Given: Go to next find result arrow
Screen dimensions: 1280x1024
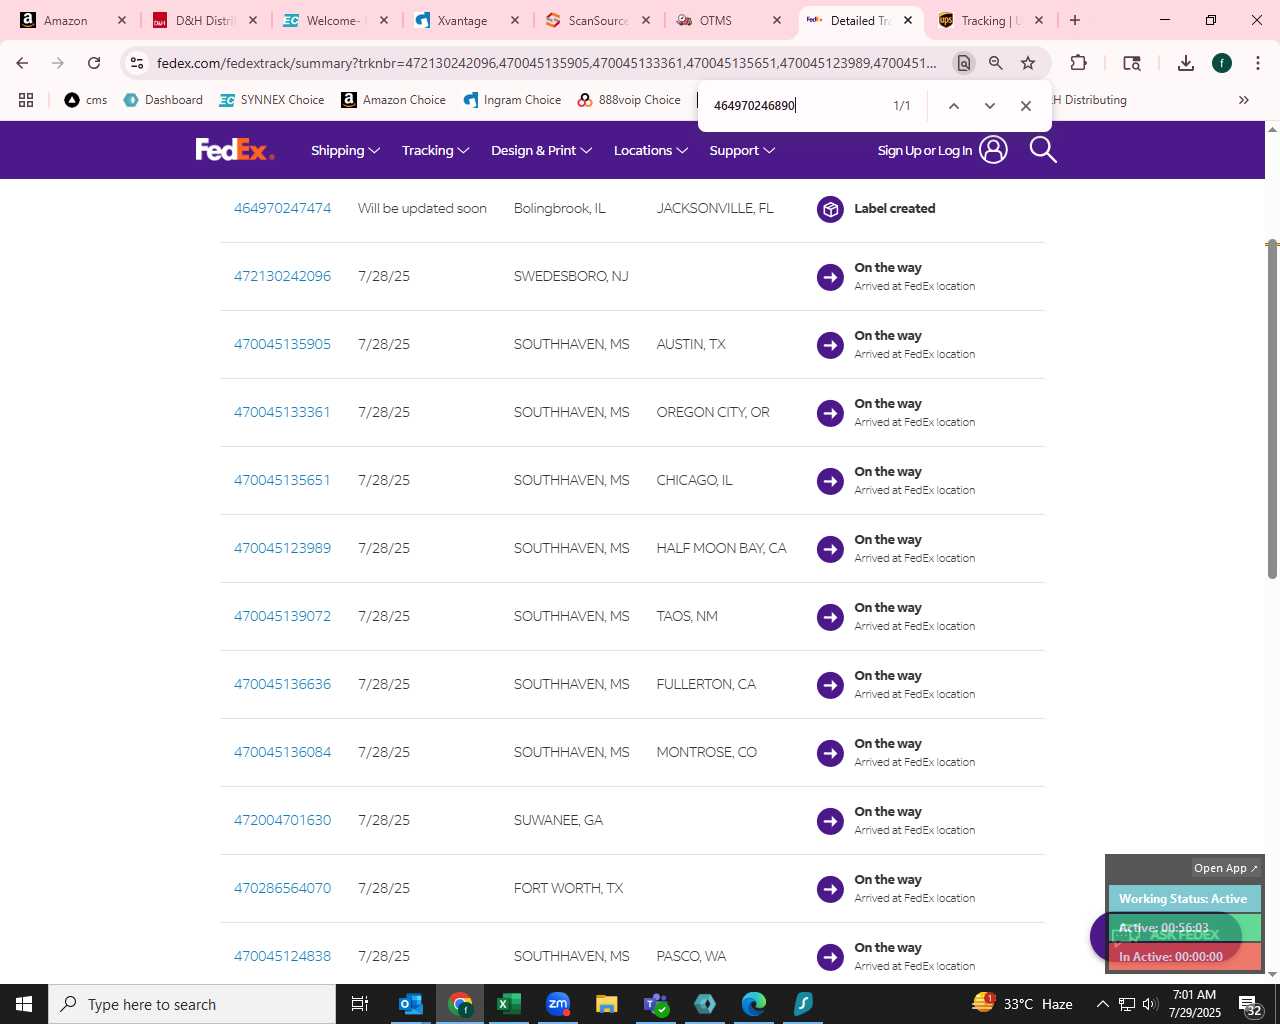Looking at the screenshot, I should click(990, 106).
